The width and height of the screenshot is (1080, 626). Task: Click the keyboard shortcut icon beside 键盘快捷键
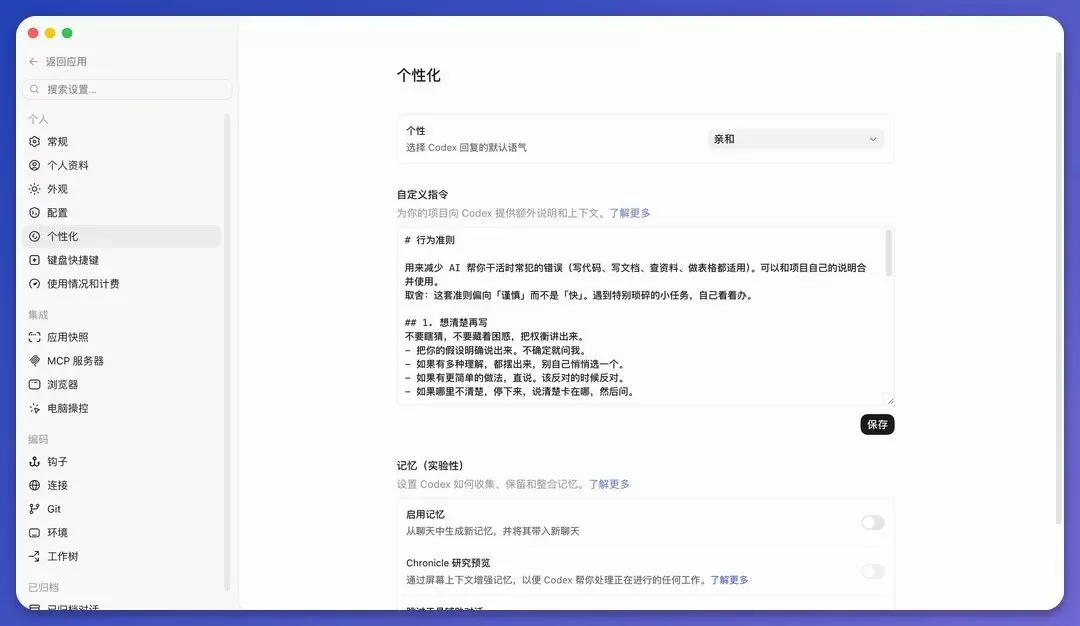[34, 260]
